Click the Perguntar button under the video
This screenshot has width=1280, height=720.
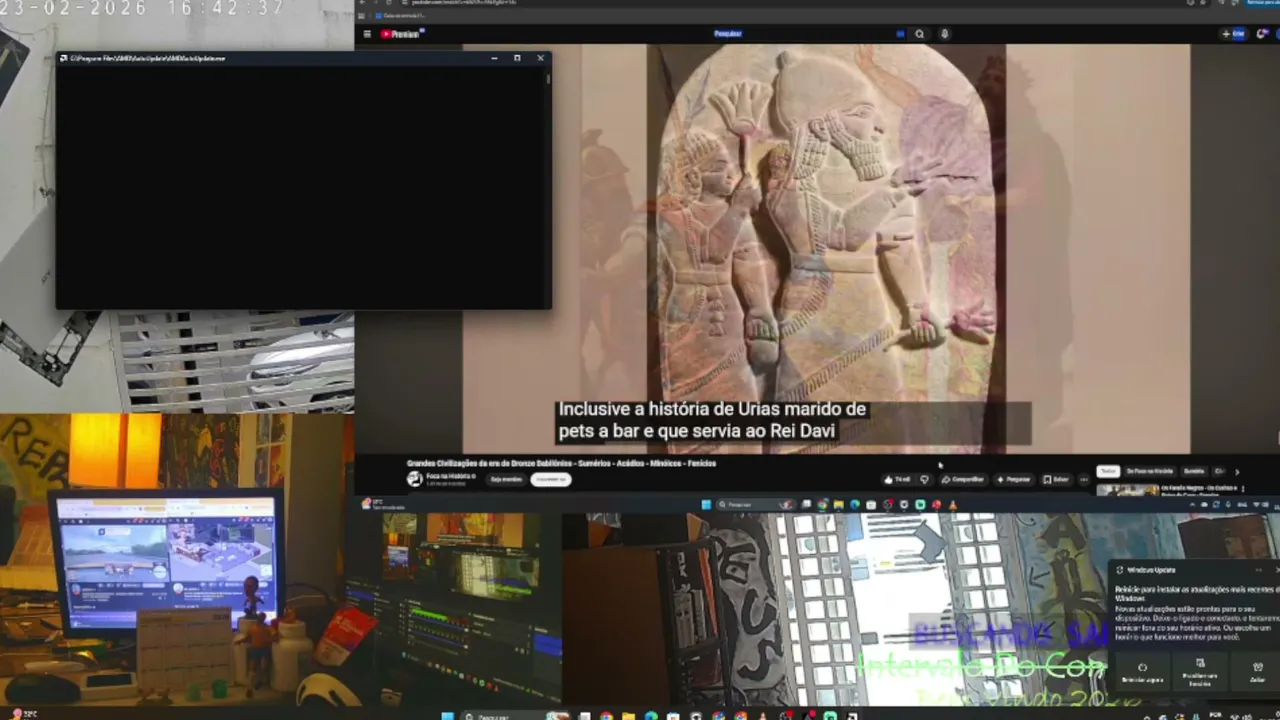(x=1013, y=479)
